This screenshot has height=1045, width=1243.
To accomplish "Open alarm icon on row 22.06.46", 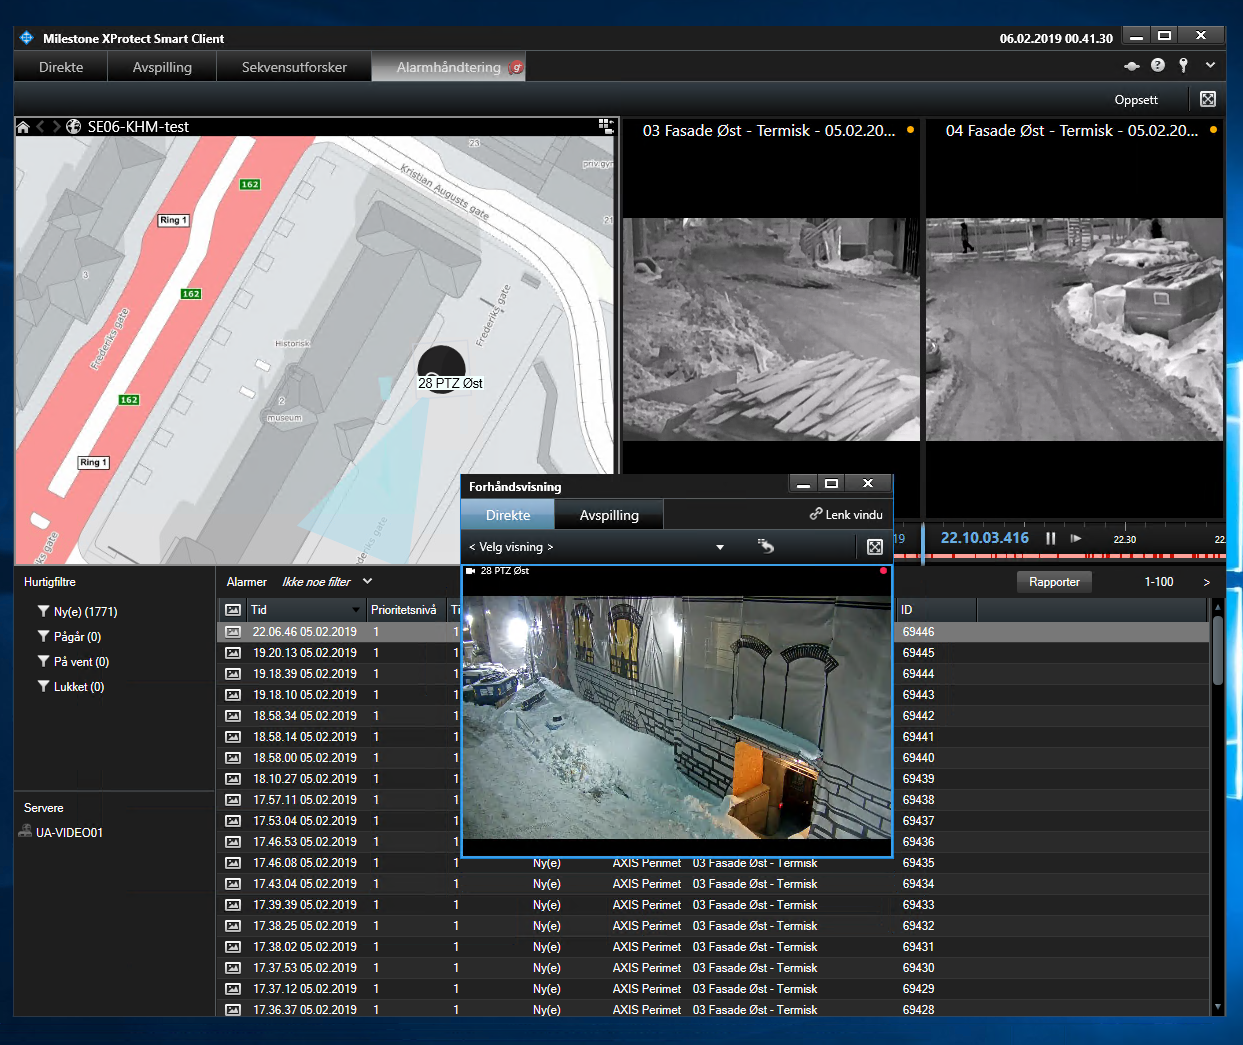I will 233,632.
